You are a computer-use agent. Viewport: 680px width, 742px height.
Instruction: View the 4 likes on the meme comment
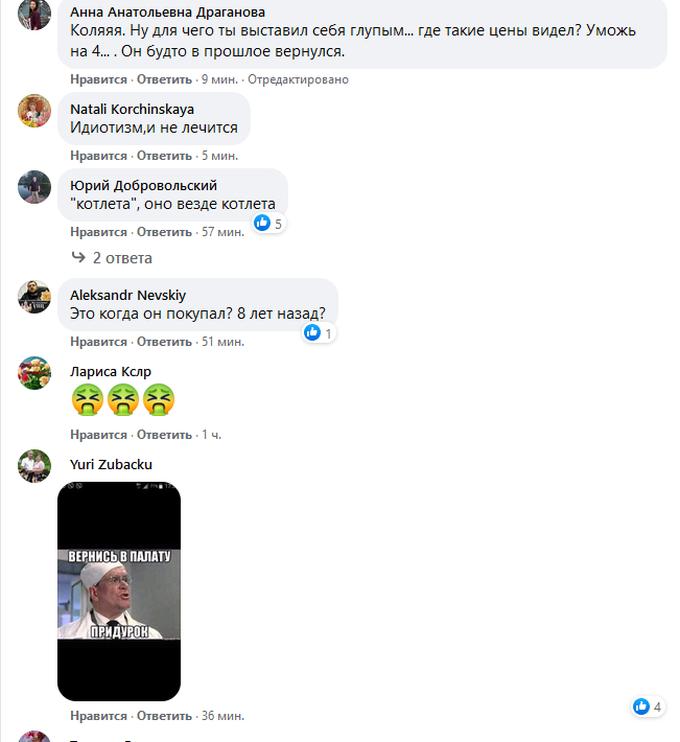pos(647,707)
